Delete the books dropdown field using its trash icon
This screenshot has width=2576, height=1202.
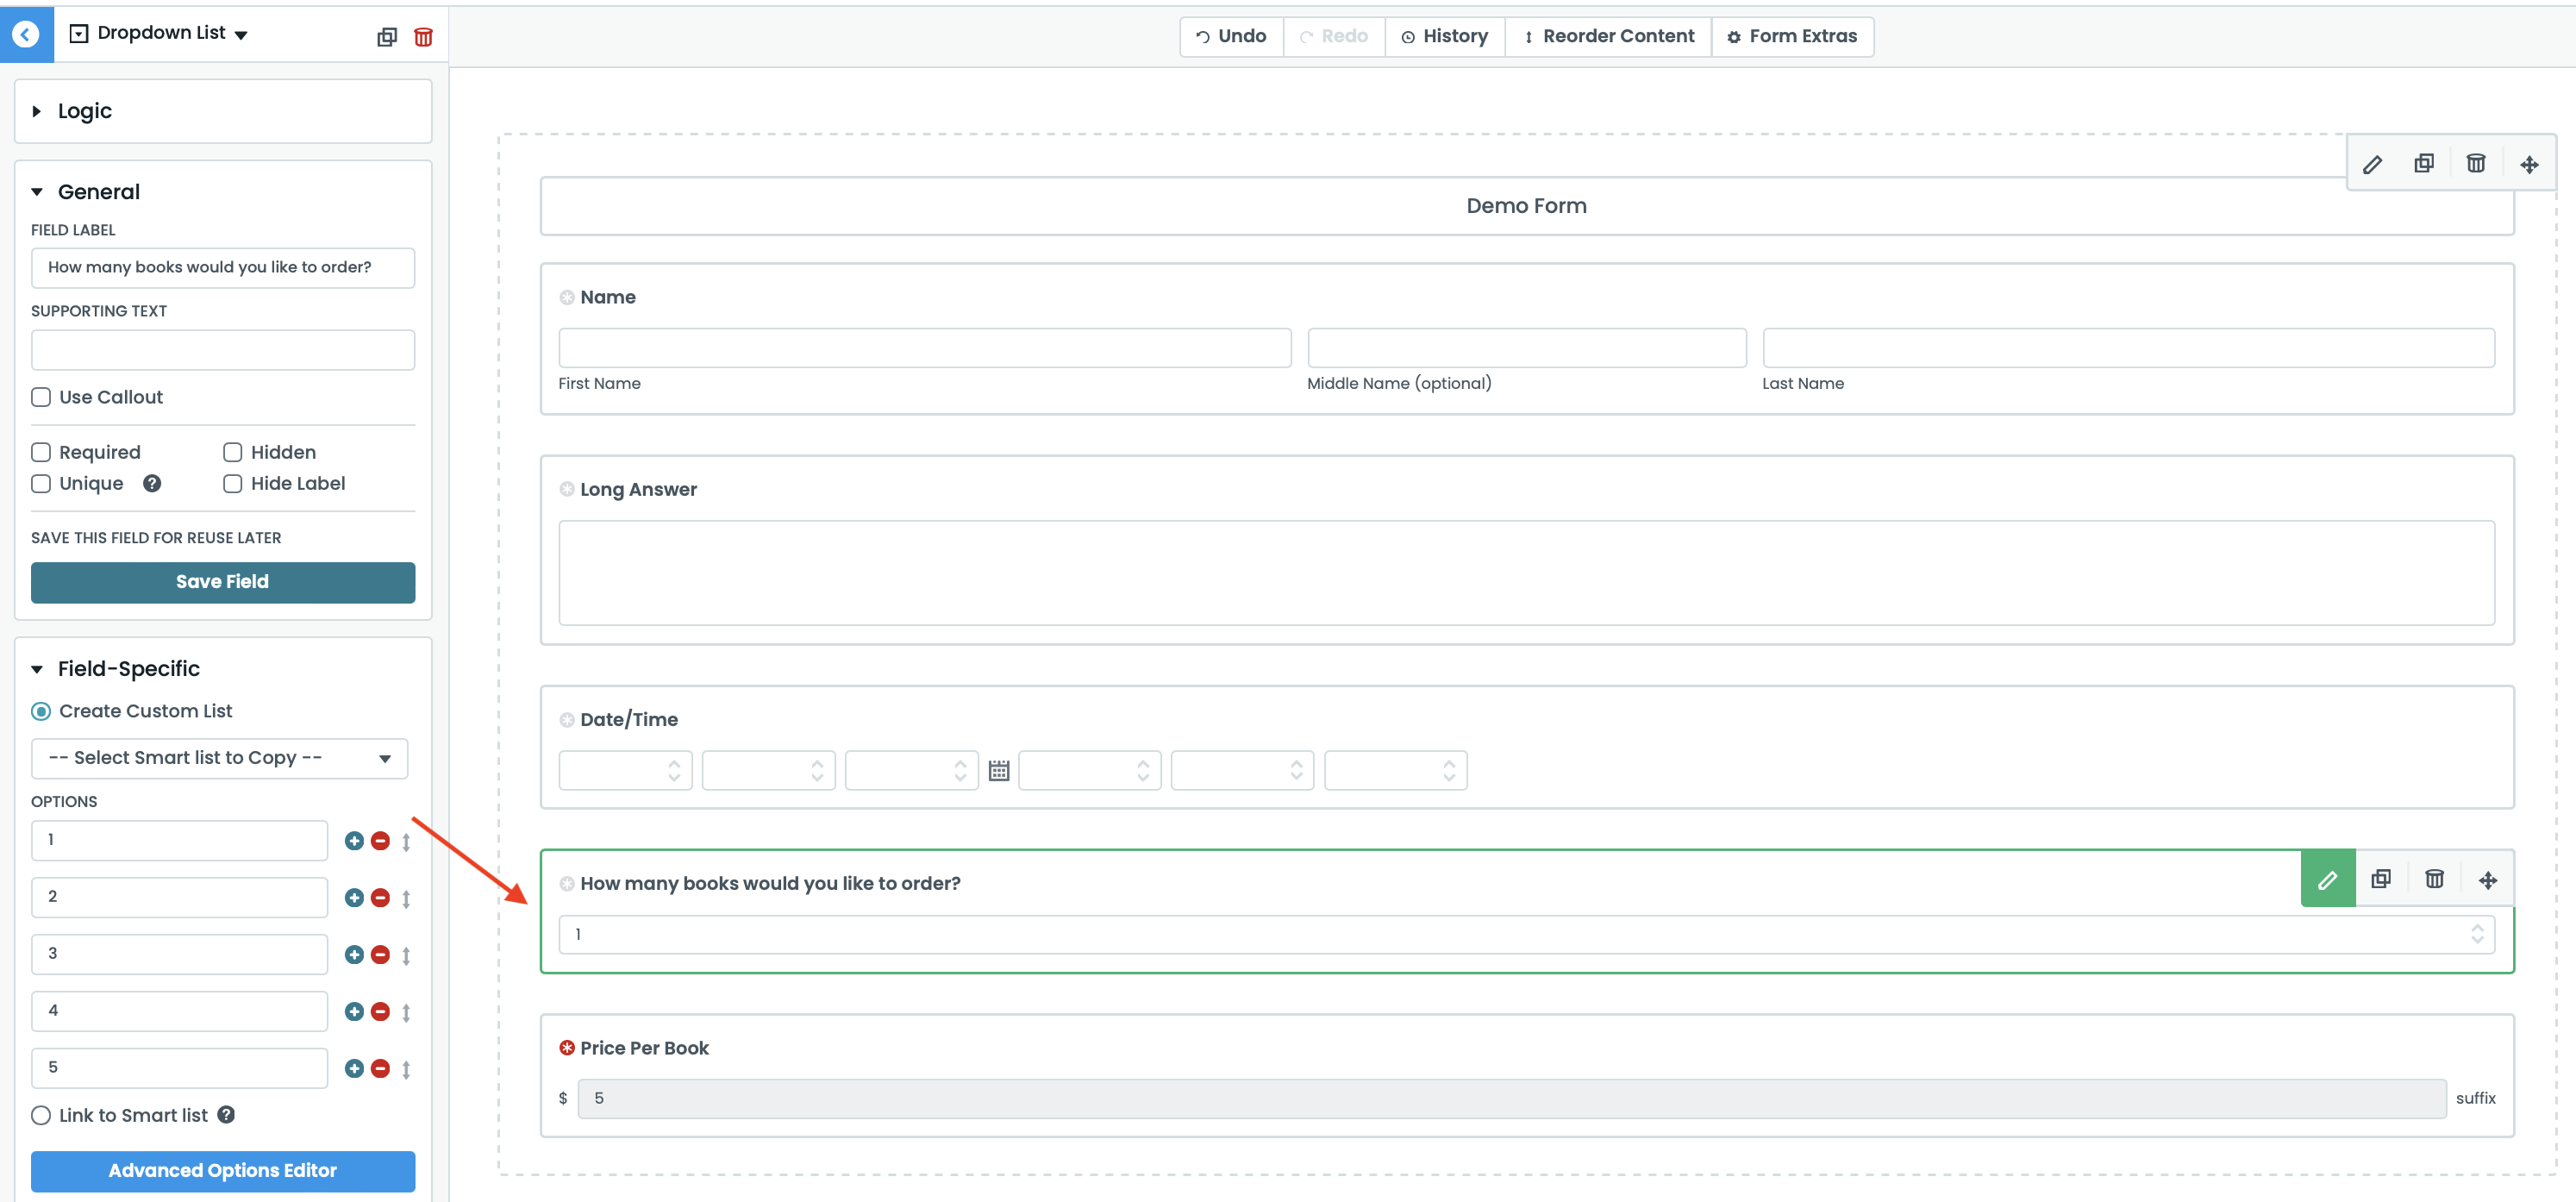pyautogui.click(x=2434, y=879)
